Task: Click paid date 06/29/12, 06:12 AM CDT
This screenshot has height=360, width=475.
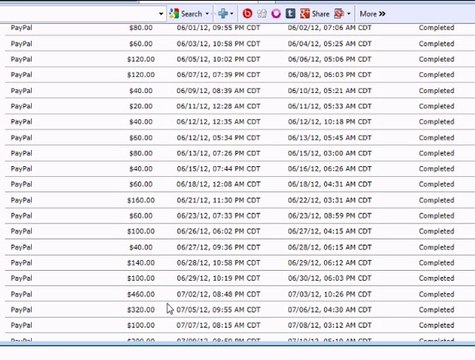Action: (329, 263)
